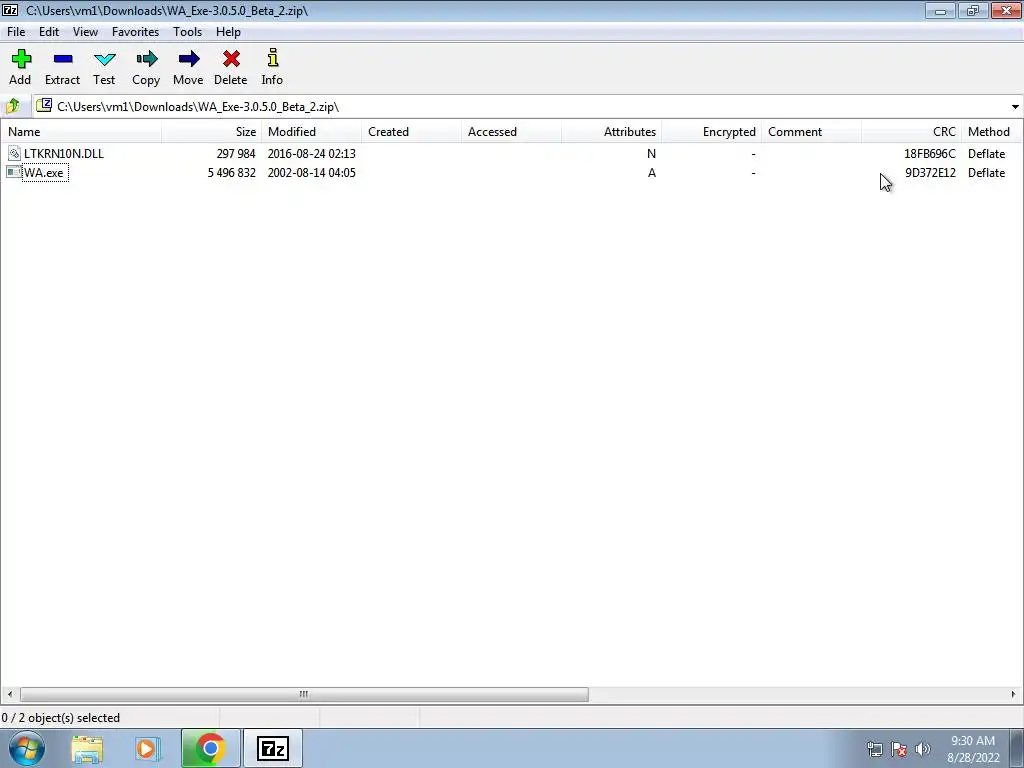
Task: Sort by Attributes column header
Action: (611, 132)
